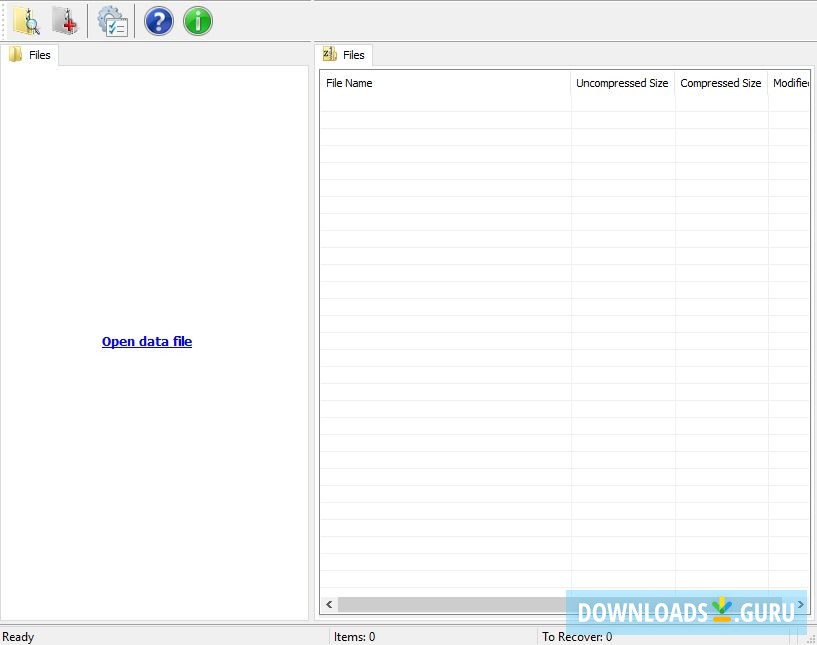
Task: Switch to the left Files panel tab
Action: pyautogui.click(x=40, y=55)
